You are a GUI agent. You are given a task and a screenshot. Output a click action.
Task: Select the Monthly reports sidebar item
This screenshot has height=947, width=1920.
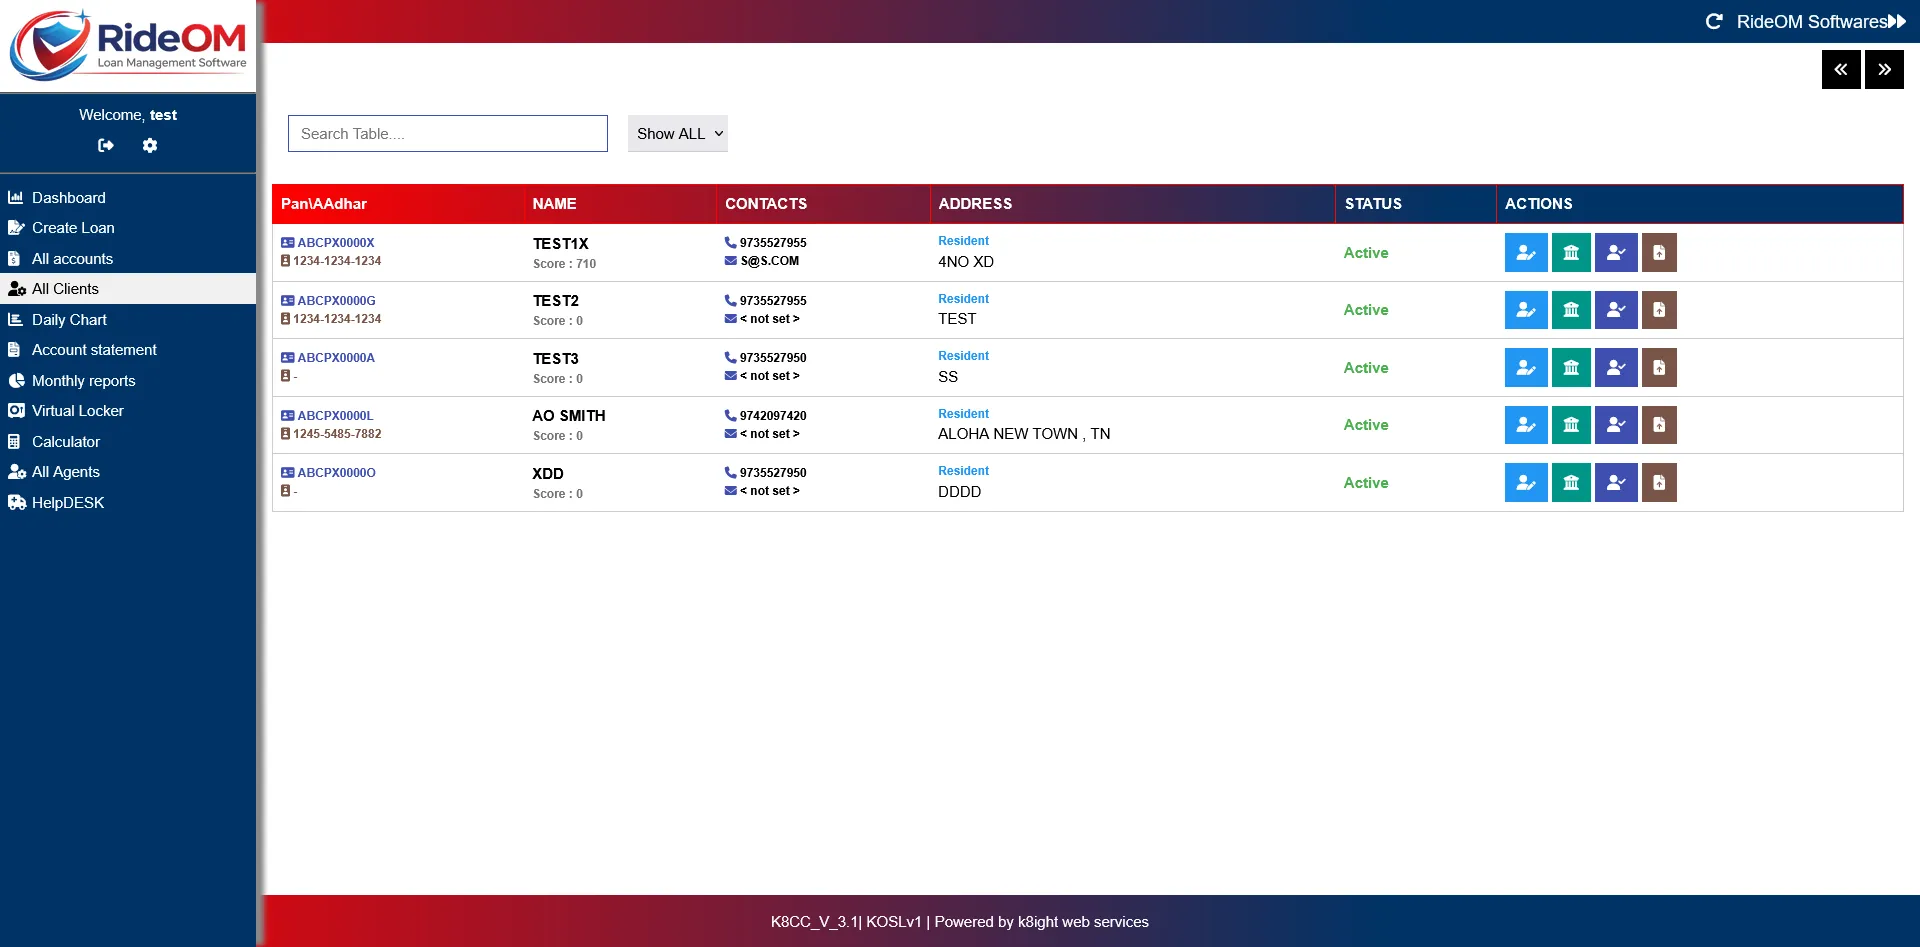[84, 380]
